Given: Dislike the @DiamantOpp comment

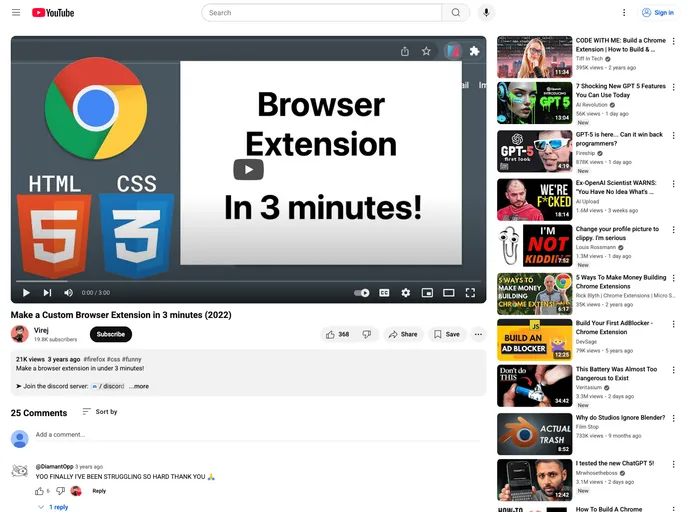Looking at the screenshot, I should click(61, 491).
